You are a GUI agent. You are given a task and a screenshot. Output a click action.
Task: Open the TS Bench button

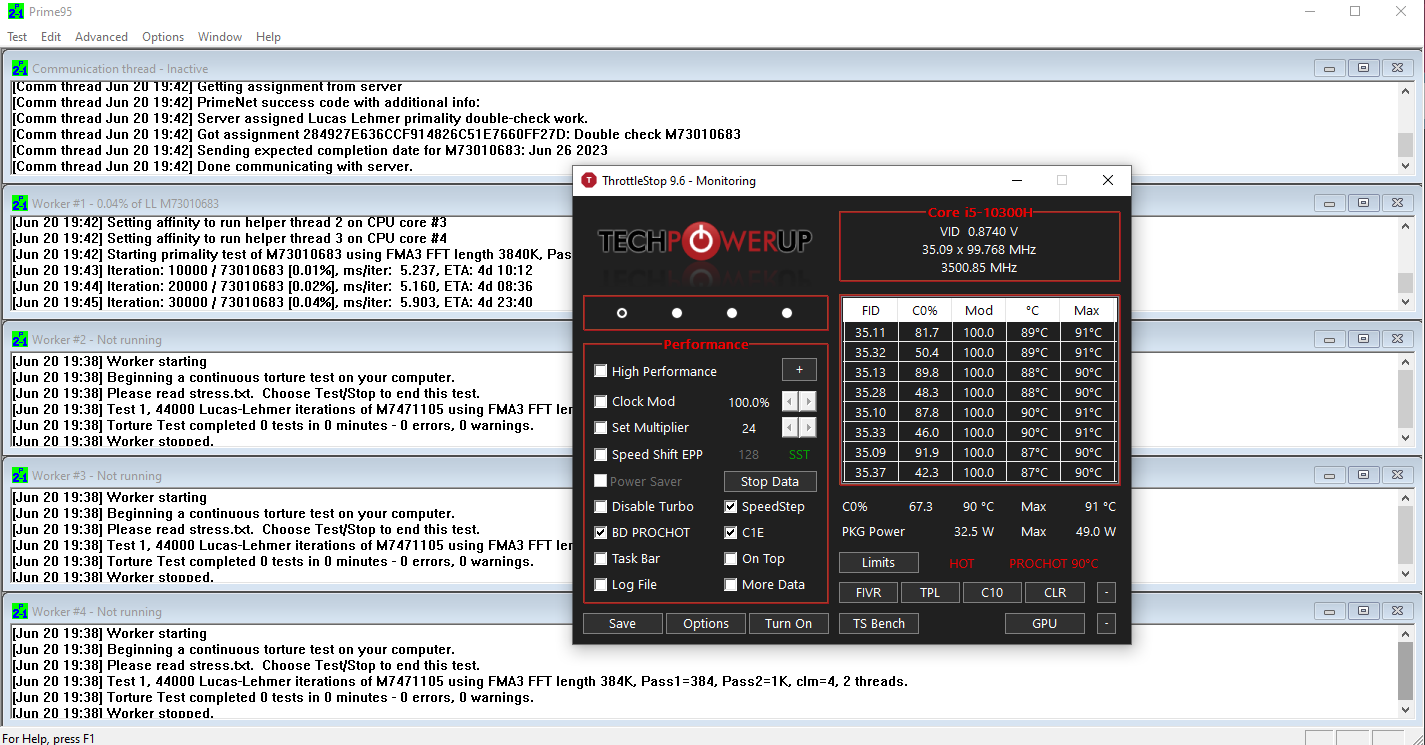pos(879,623)
